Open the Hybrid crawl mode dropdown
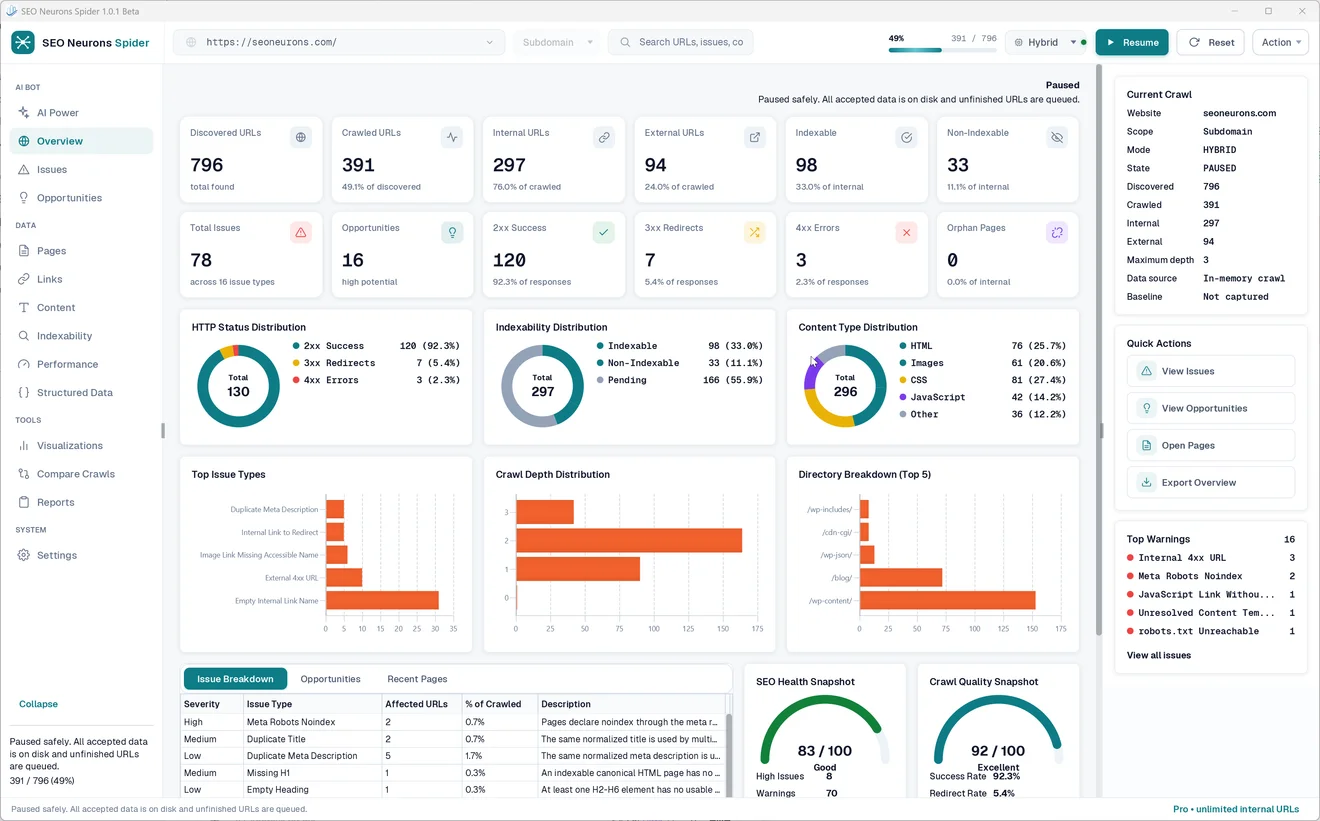1320x821 pixels. (x=1047, y=42)
